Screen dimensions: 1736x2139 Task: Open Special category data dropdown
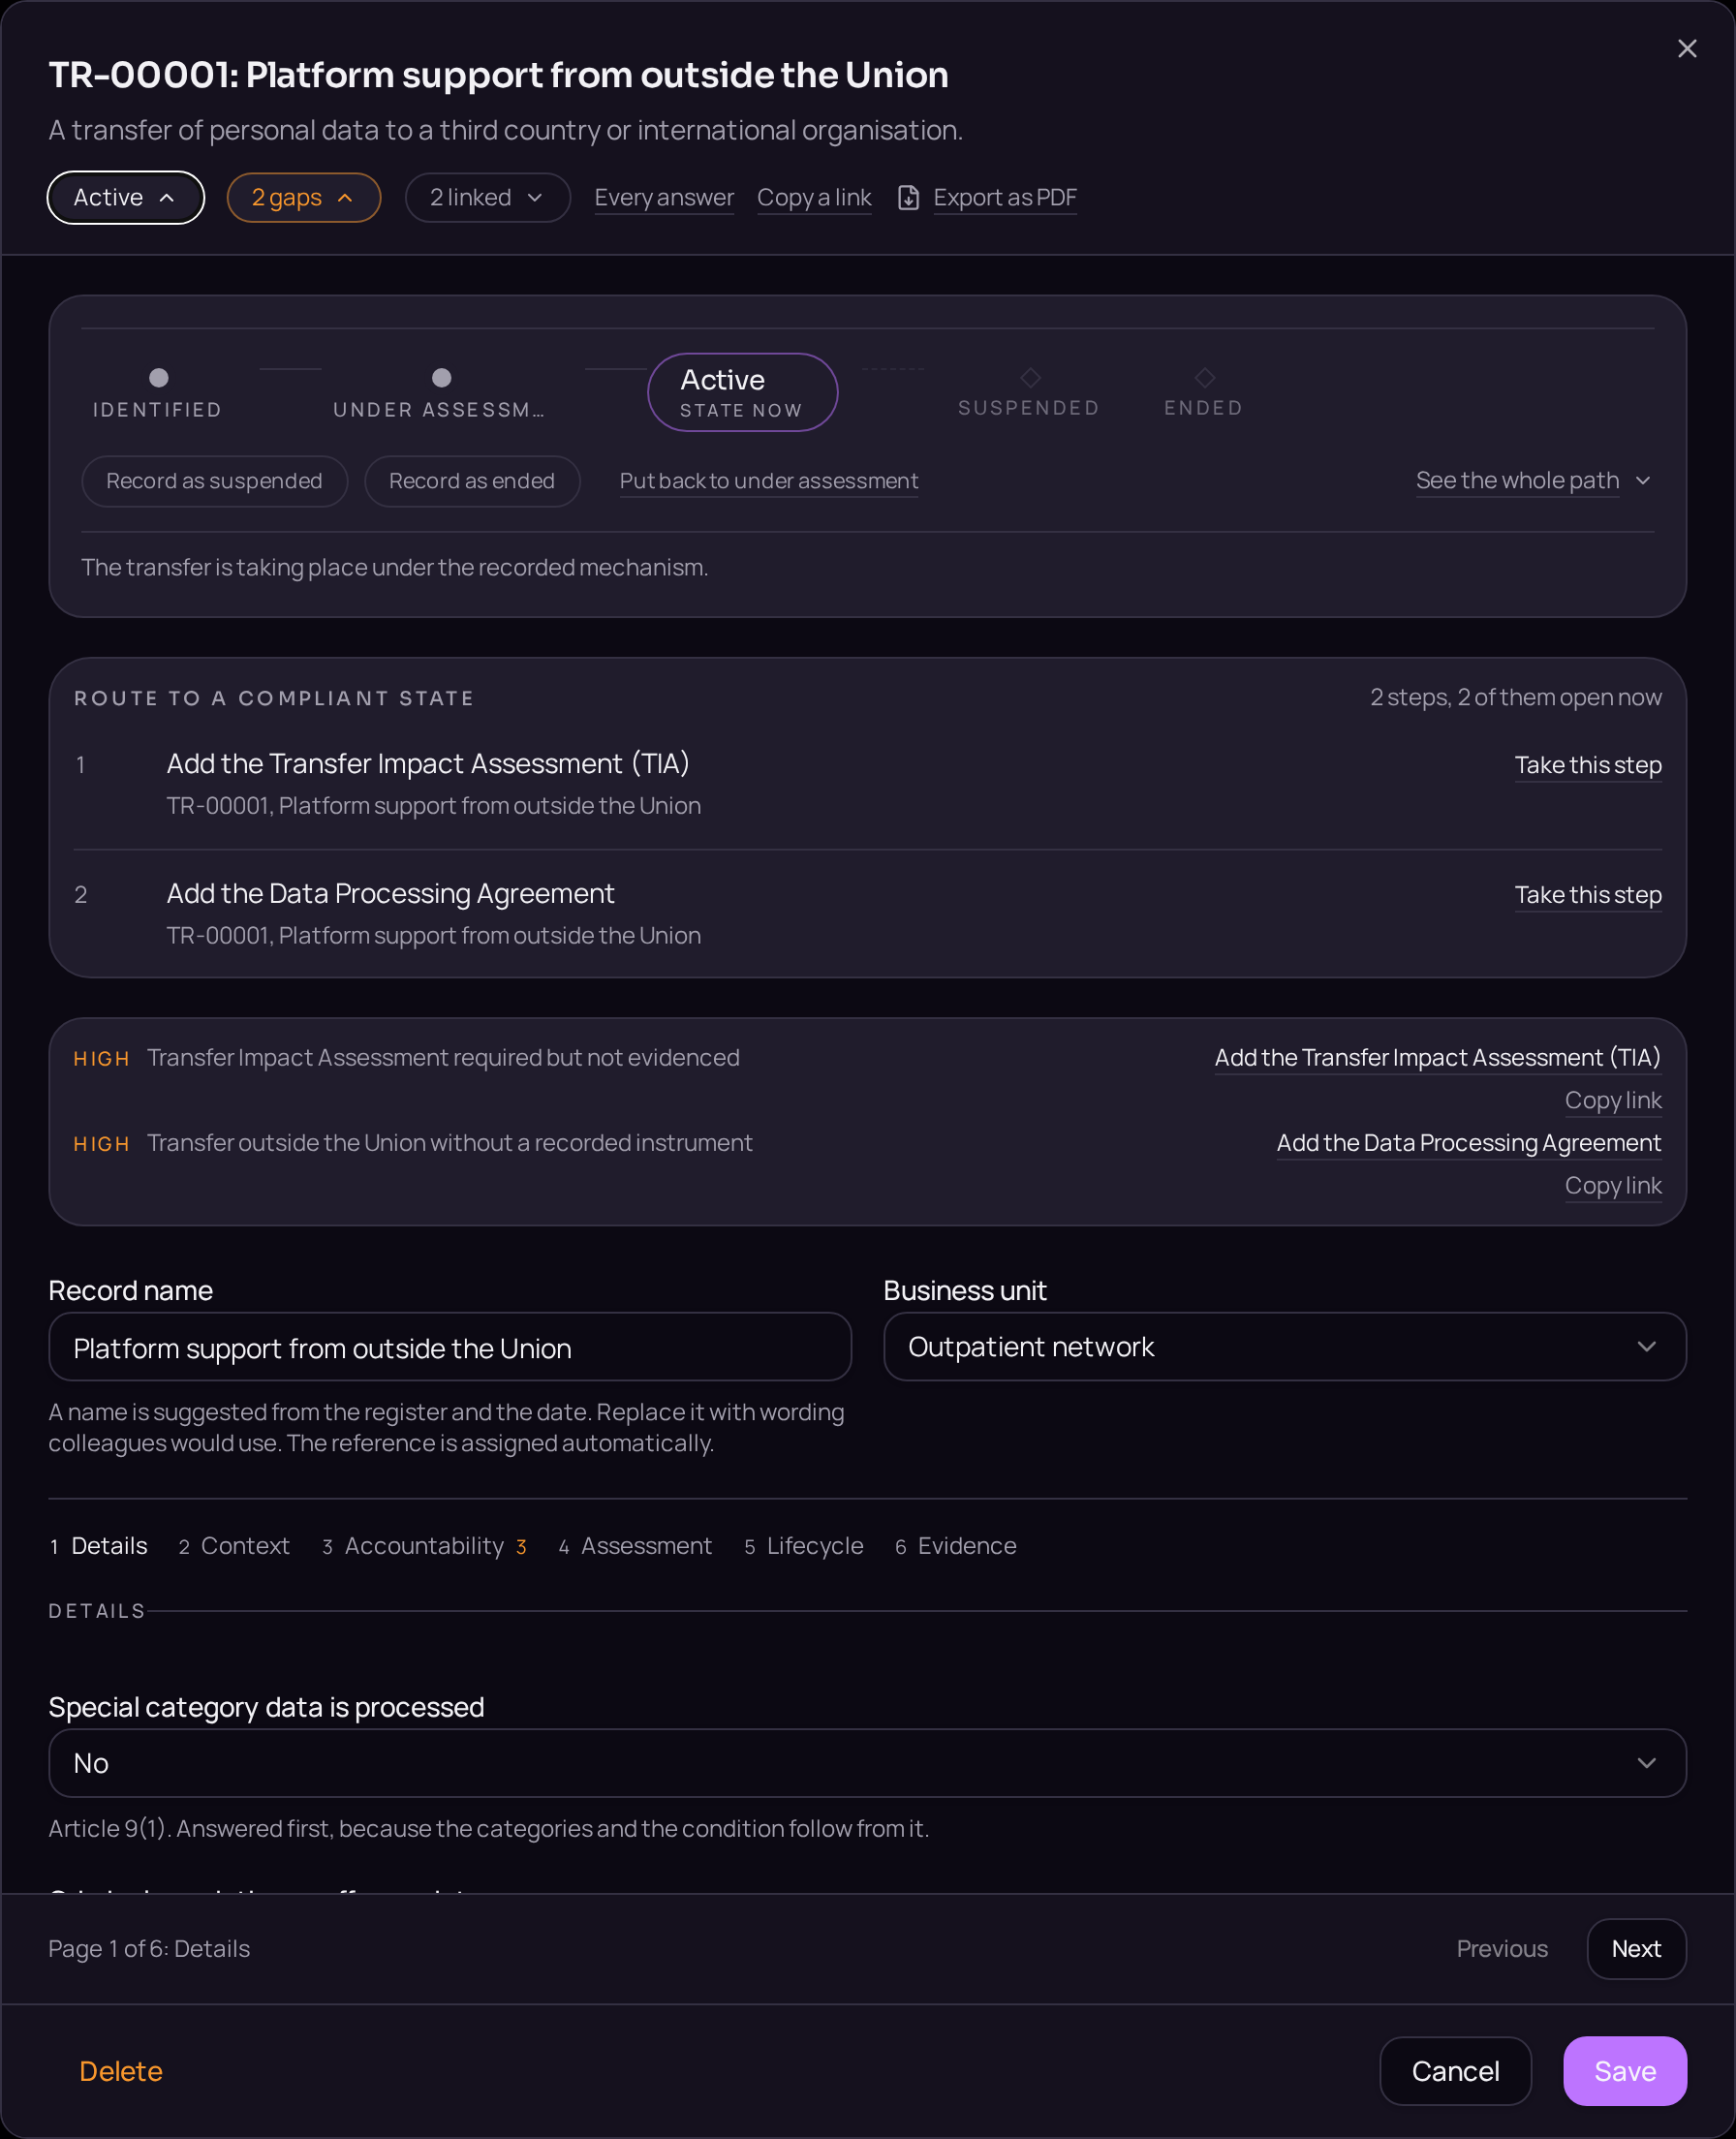click(x=868, y=1763)
